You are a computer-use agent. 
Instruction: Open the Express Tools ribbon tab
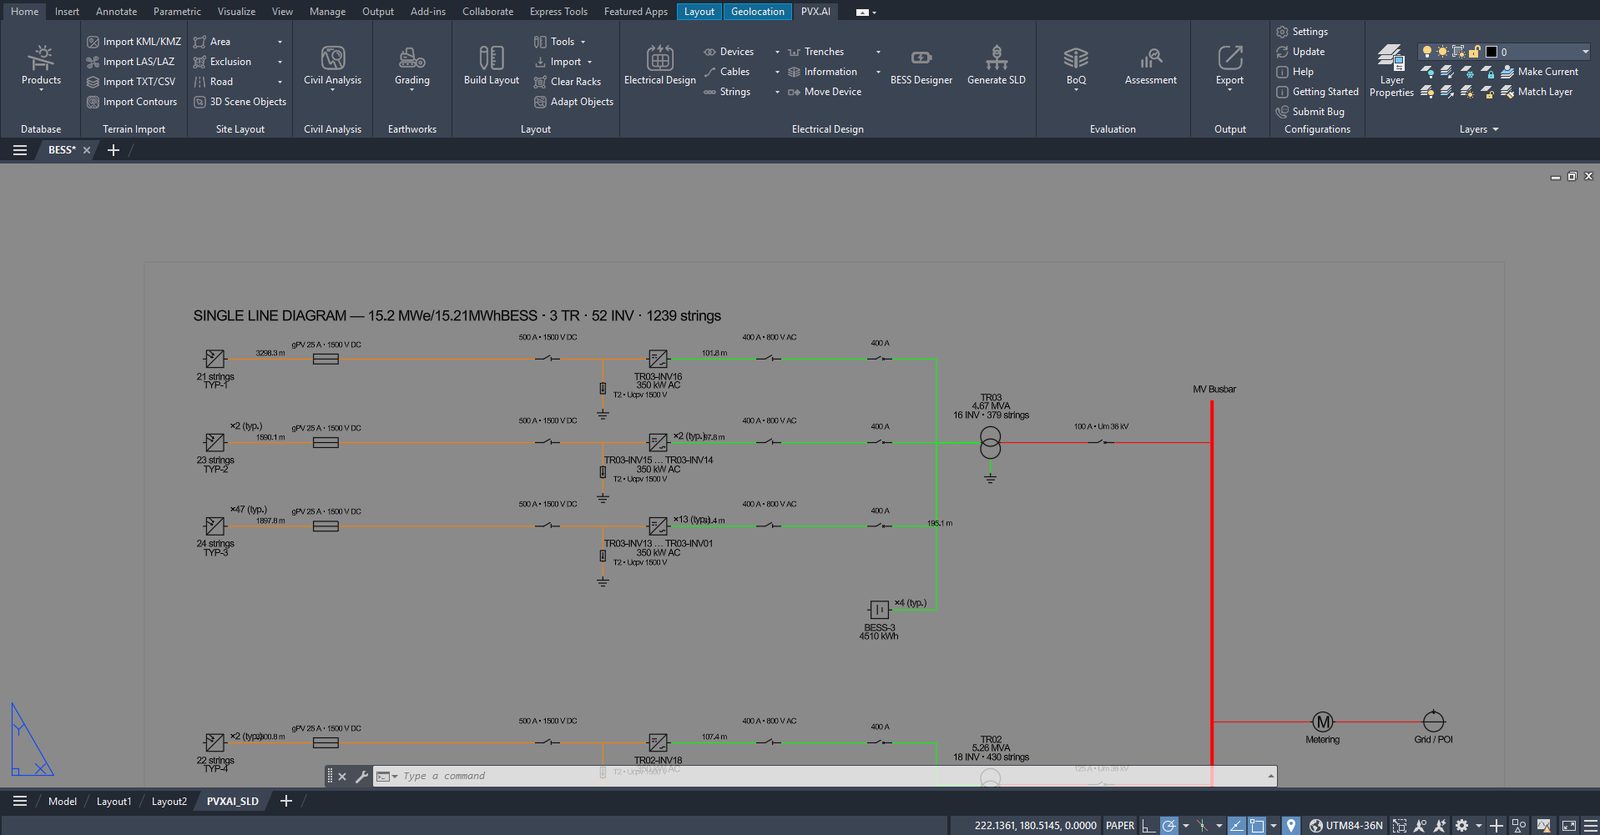(558, 11)
